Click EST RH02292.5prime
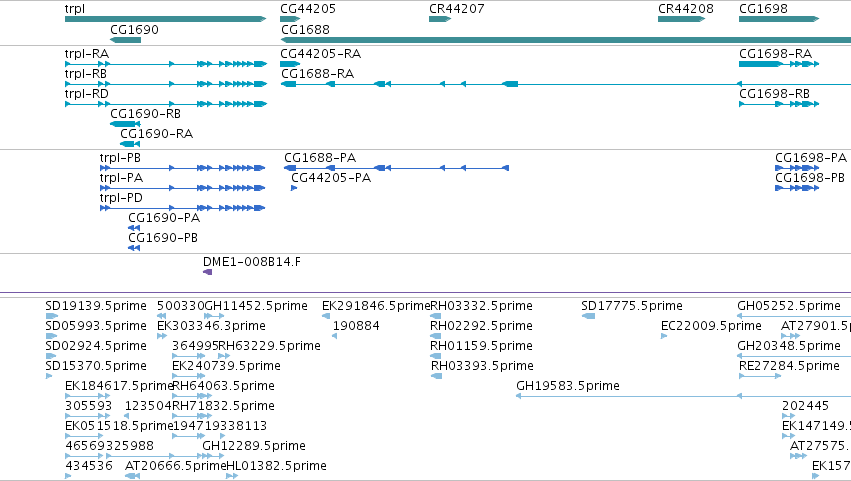851x481 pixels. click(x=435, y=336)
